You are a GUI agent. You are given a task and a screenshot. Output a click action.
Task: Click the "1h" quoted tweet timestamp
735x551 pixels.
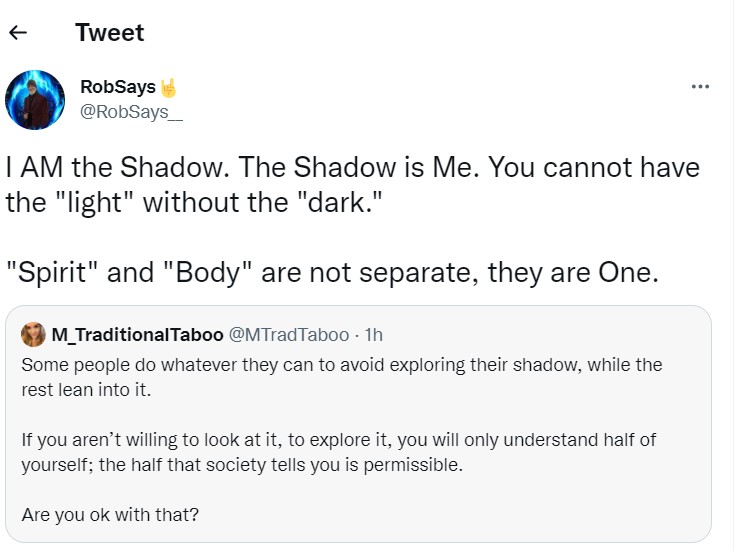click(375, 334)
